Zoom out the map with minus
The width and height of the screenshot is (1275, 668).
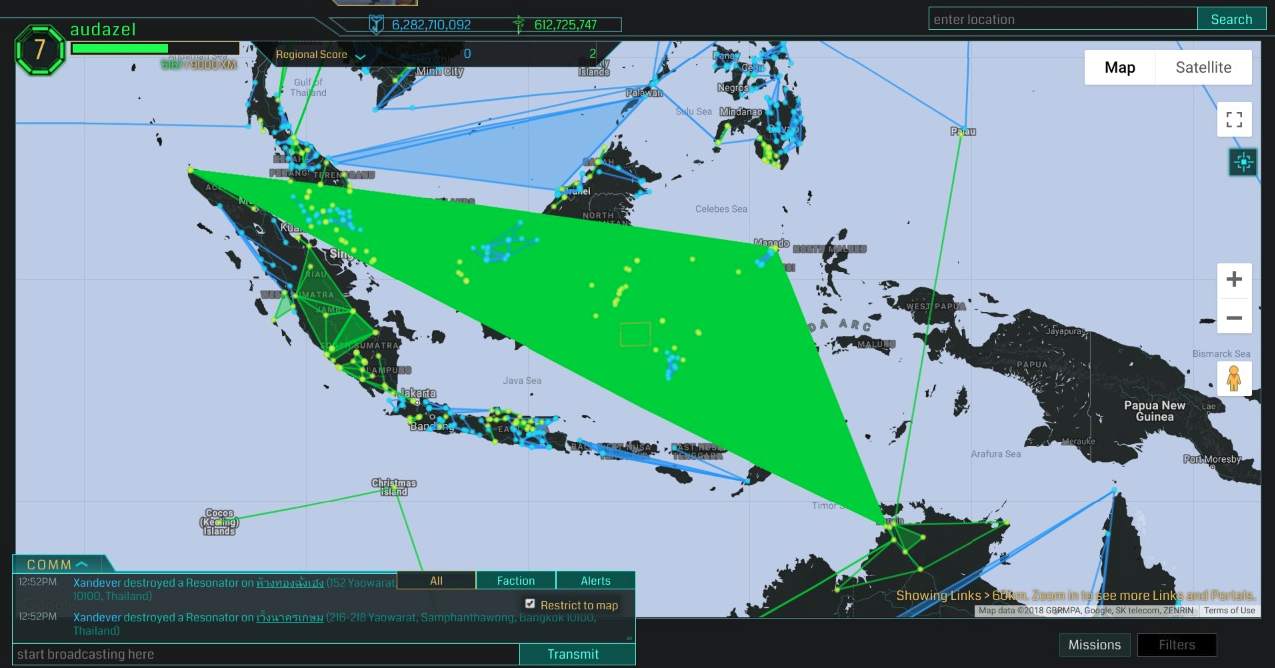tap(1234, 318)
